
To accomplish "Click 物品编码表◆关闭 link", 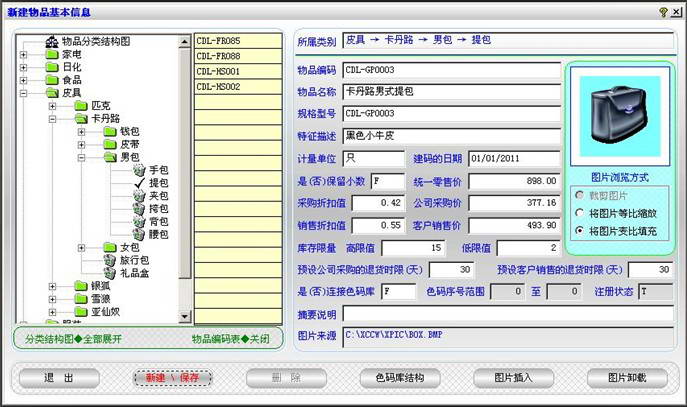I will click(x=230, y=339).
